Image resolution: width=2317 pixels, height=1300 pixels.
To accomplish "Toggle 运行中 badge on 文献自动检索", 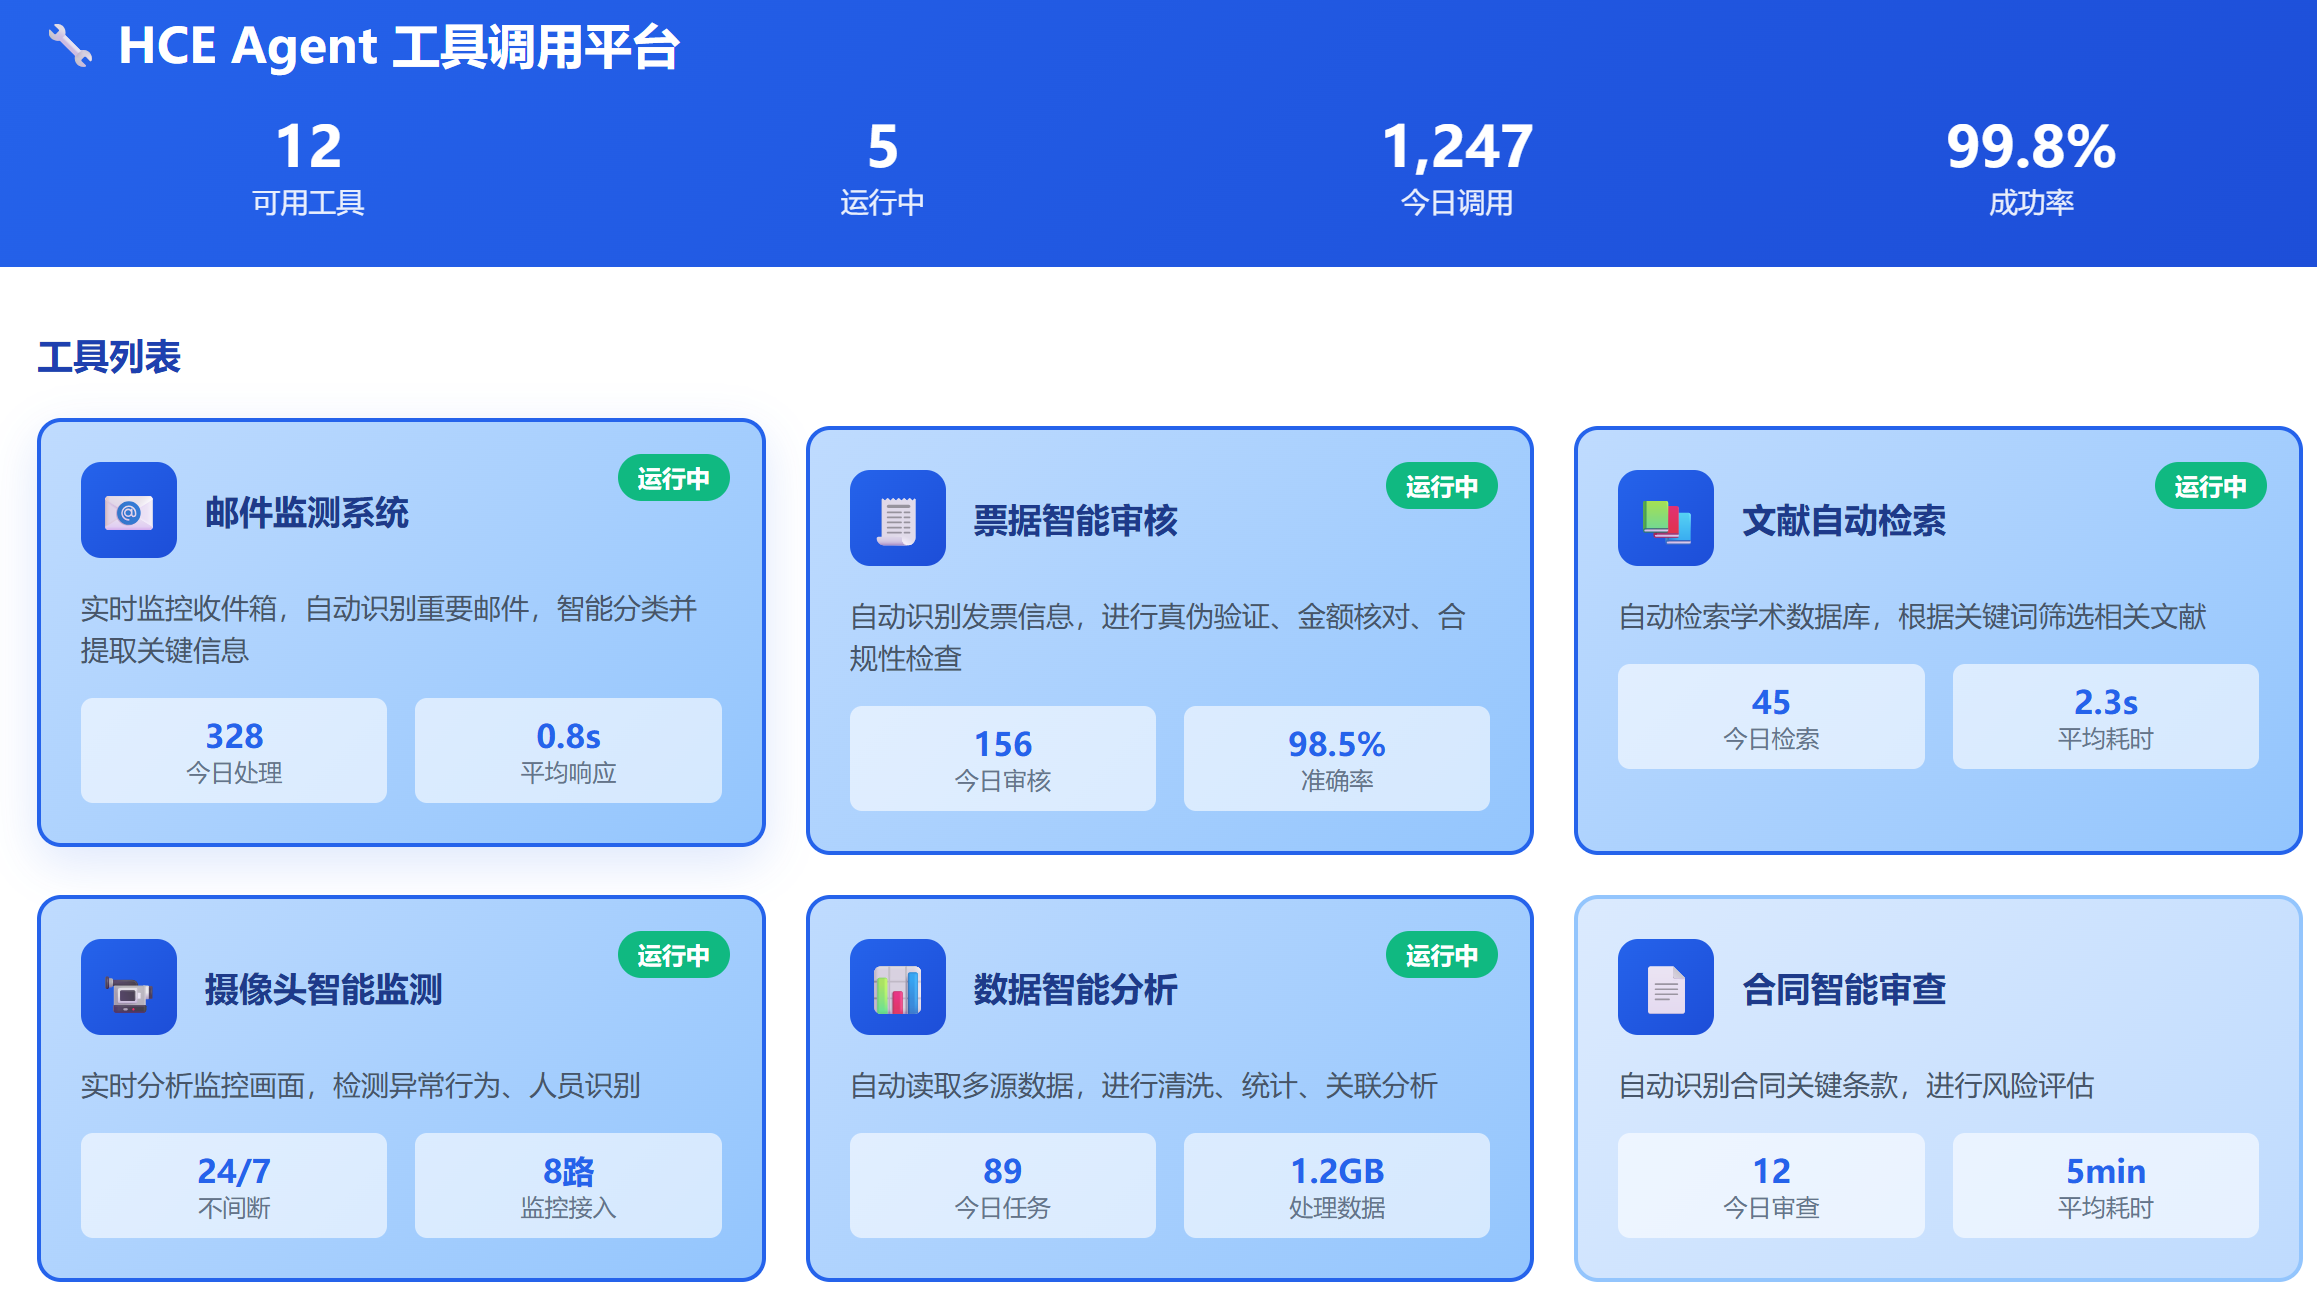I will coord(2209,486).
